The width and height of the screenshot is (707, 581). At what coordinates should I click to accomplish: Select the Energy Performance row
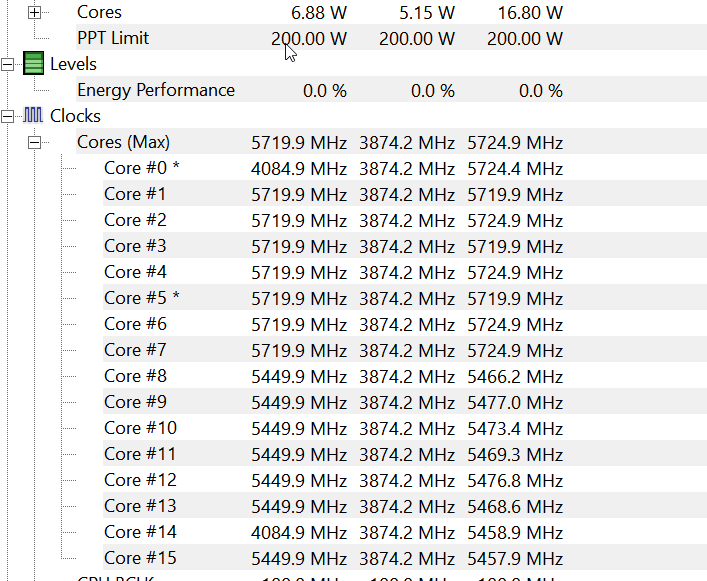tap(155, 90)
